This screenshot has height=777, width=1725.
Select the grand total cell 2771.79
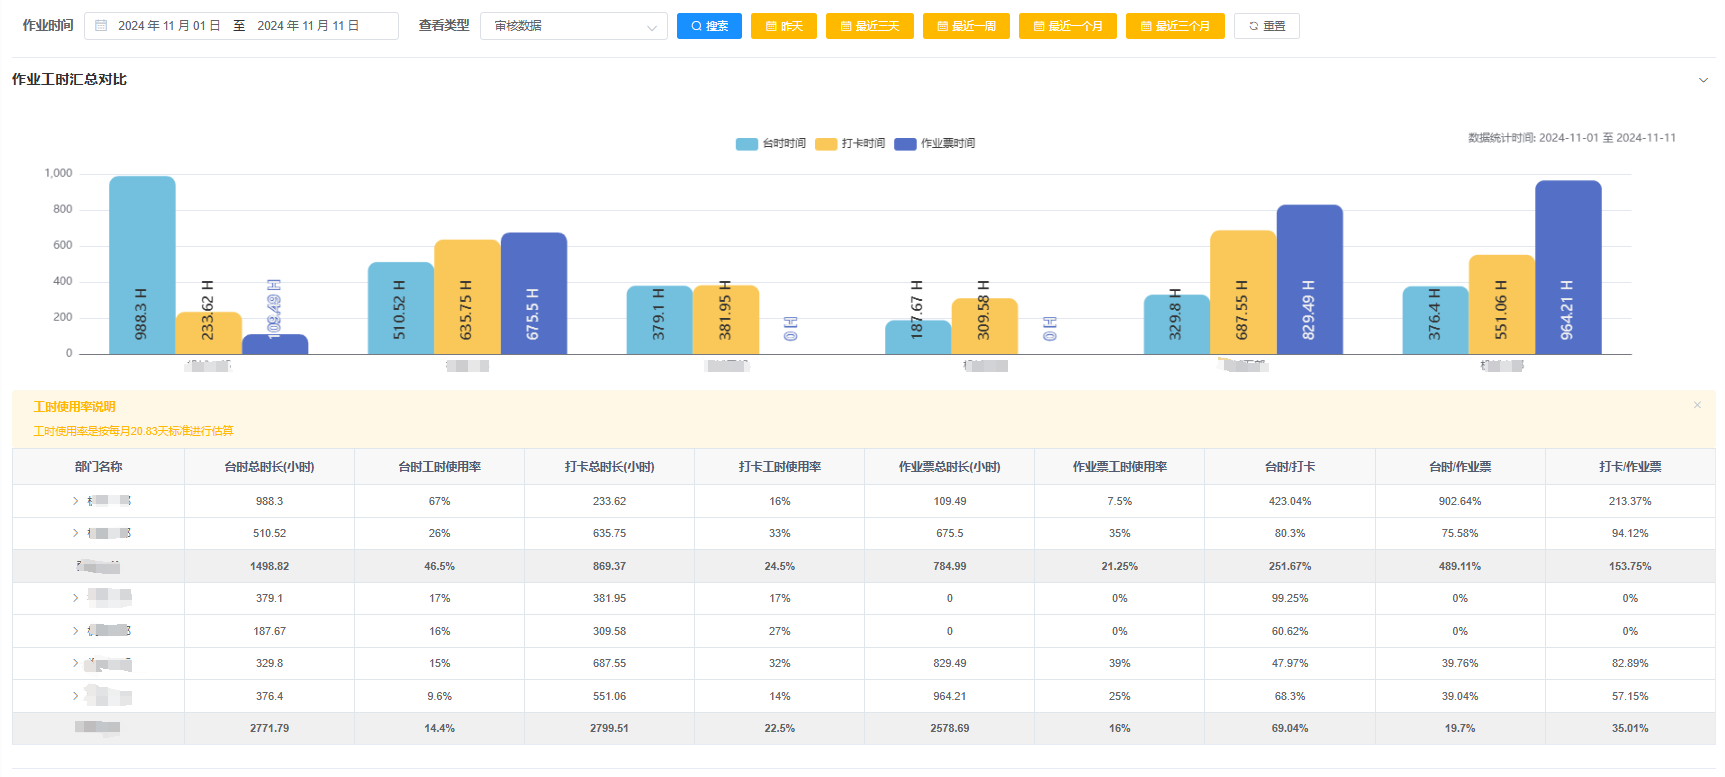(x=269, y=728)
